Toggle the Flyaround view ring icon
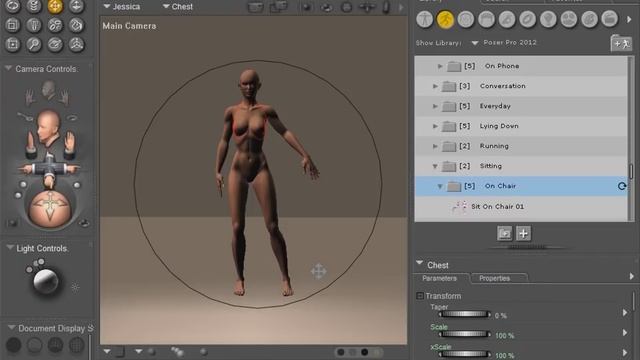 [x=72, y=118]
